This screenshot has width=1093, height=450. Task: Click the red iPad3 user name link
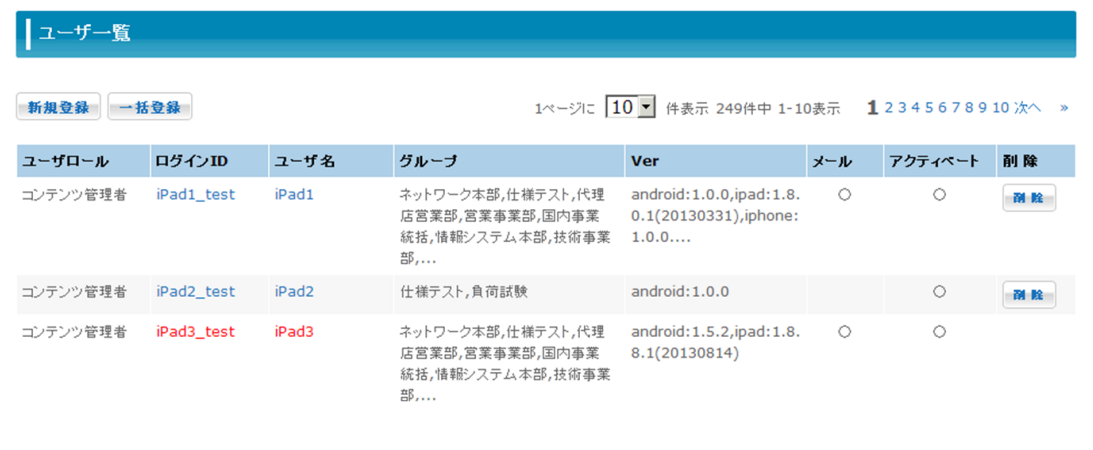294,332
